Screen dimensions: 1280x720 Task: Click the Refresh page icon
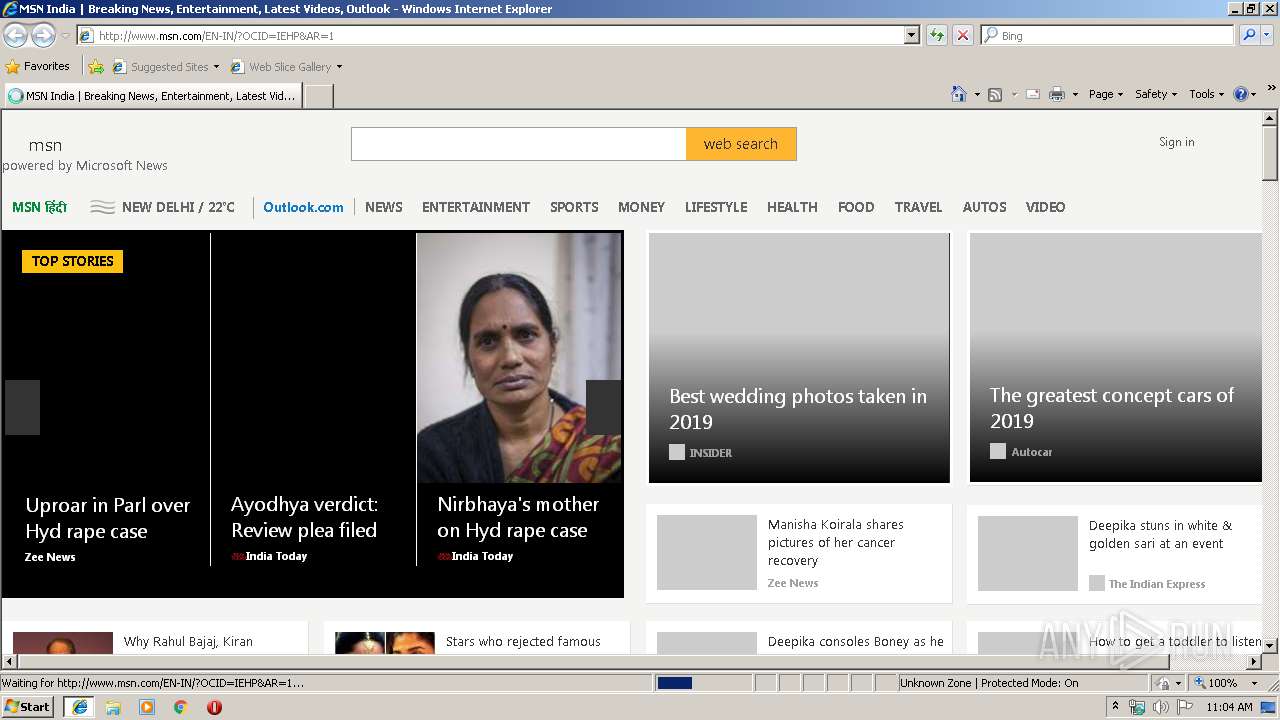[937, 35]
